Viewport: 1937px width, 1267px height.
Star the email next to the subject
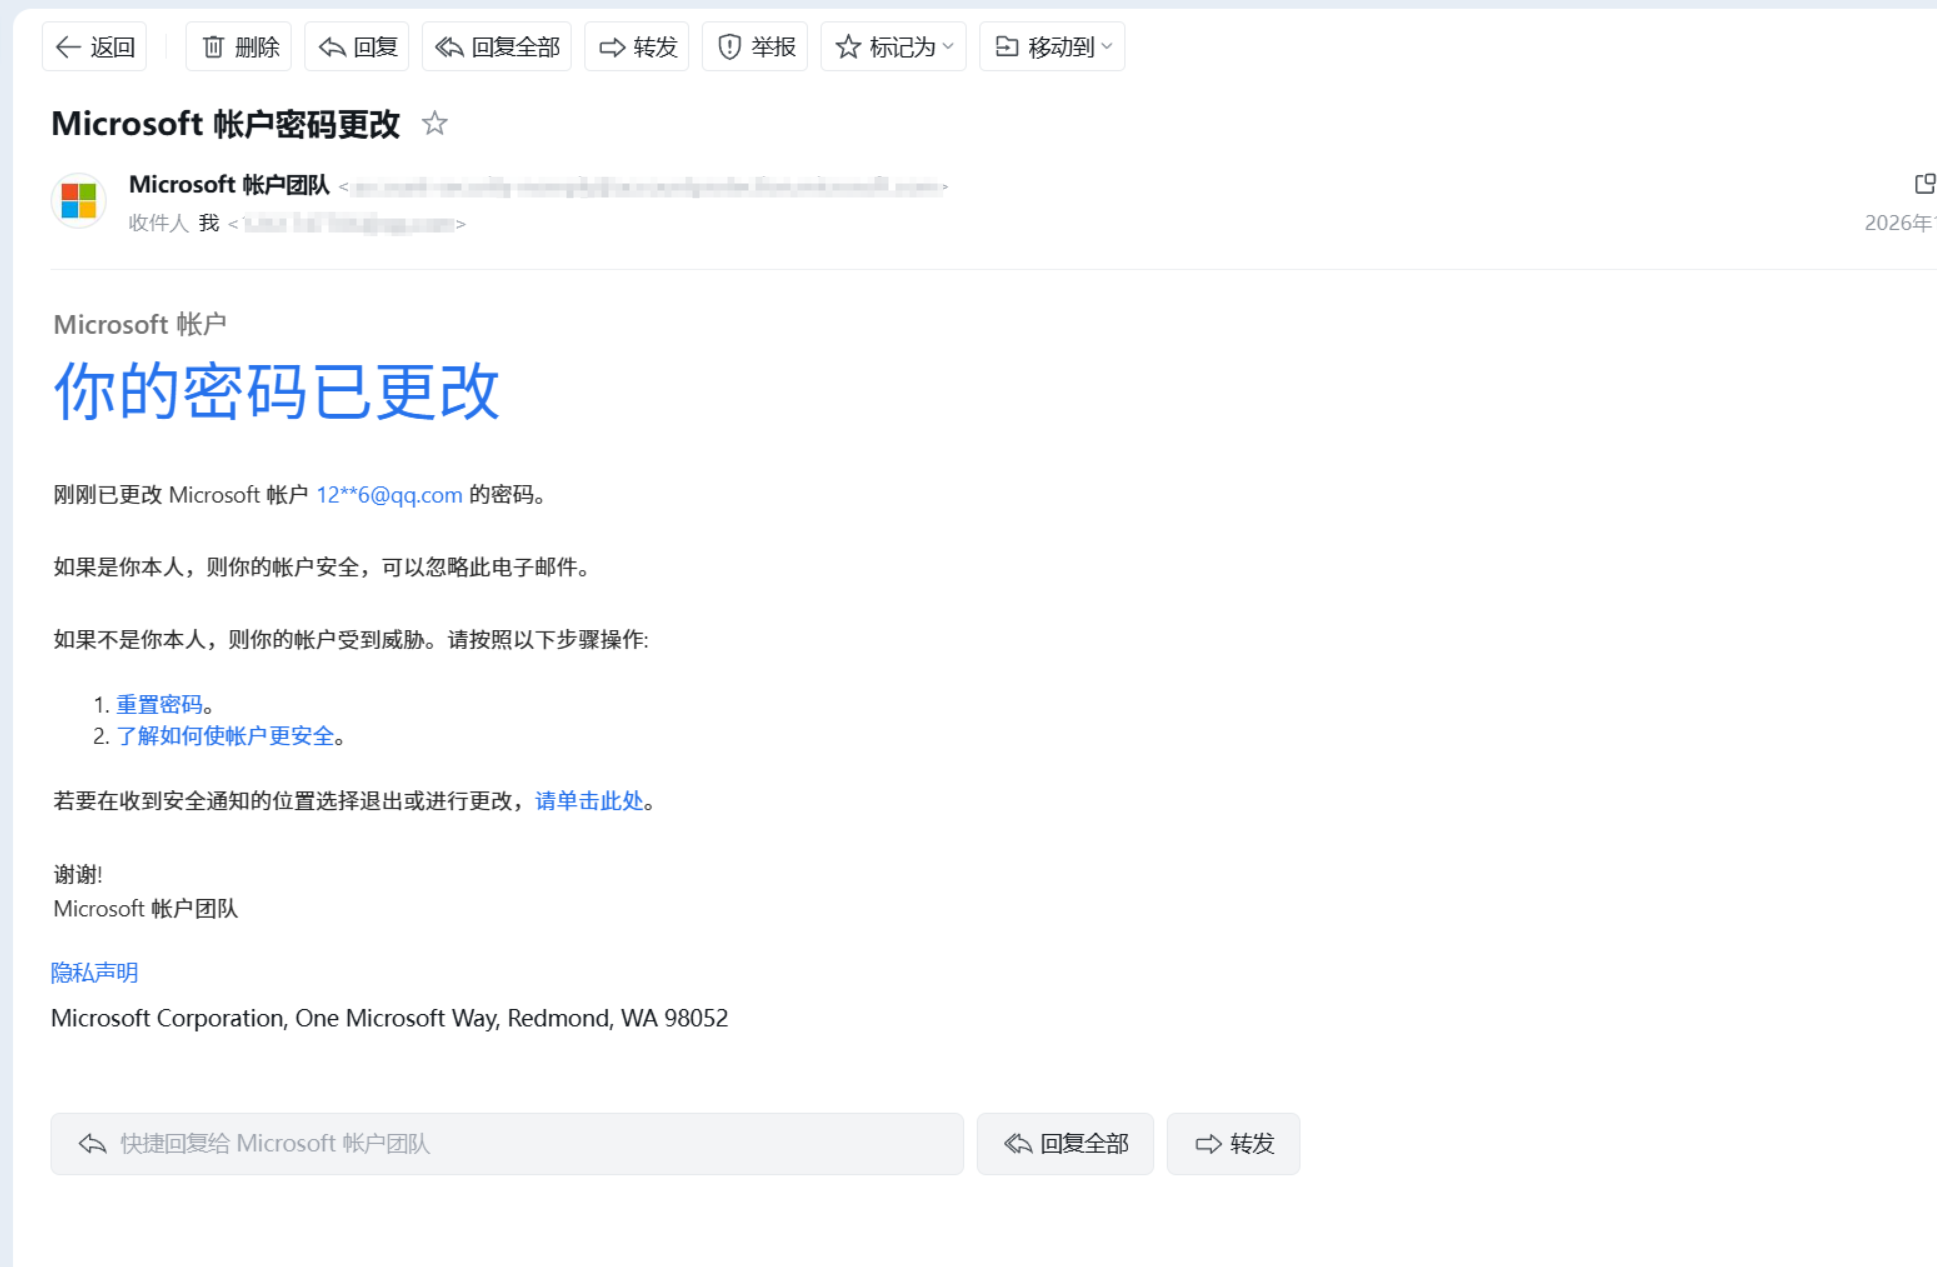point(434,123)
